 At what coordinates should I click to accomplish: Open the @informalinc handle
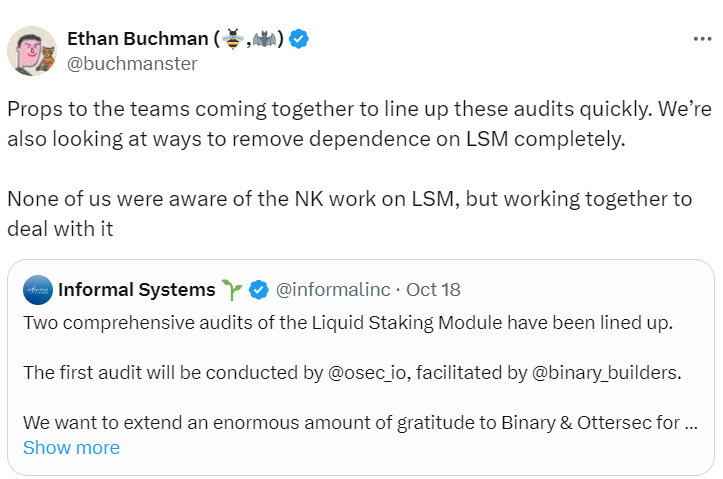coord(332,290)
